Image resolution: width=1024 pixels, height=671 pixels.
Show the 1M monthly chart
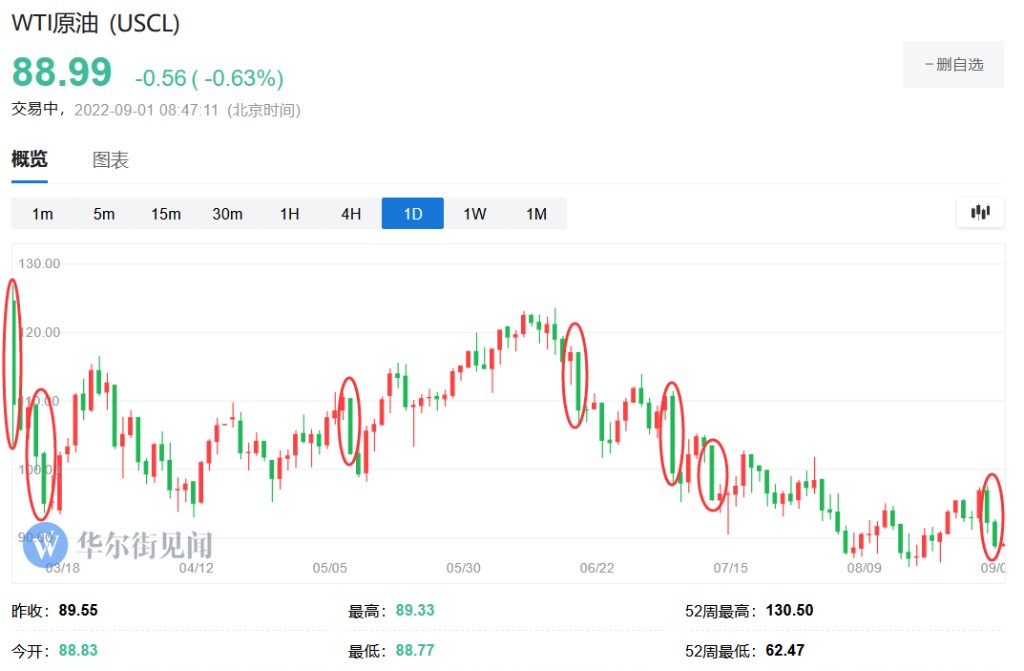536,214
